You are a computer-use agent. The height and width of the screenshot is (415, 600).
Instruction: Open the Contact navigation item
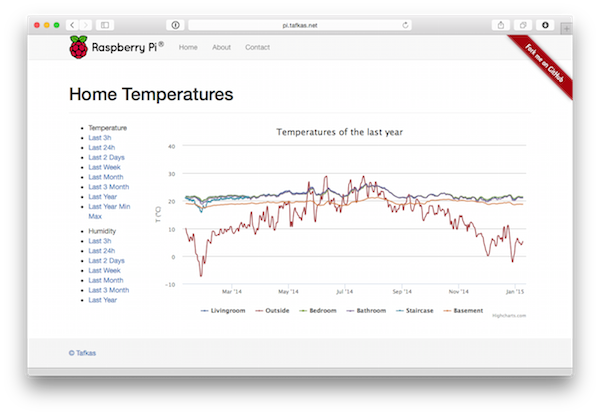point(258,47)
